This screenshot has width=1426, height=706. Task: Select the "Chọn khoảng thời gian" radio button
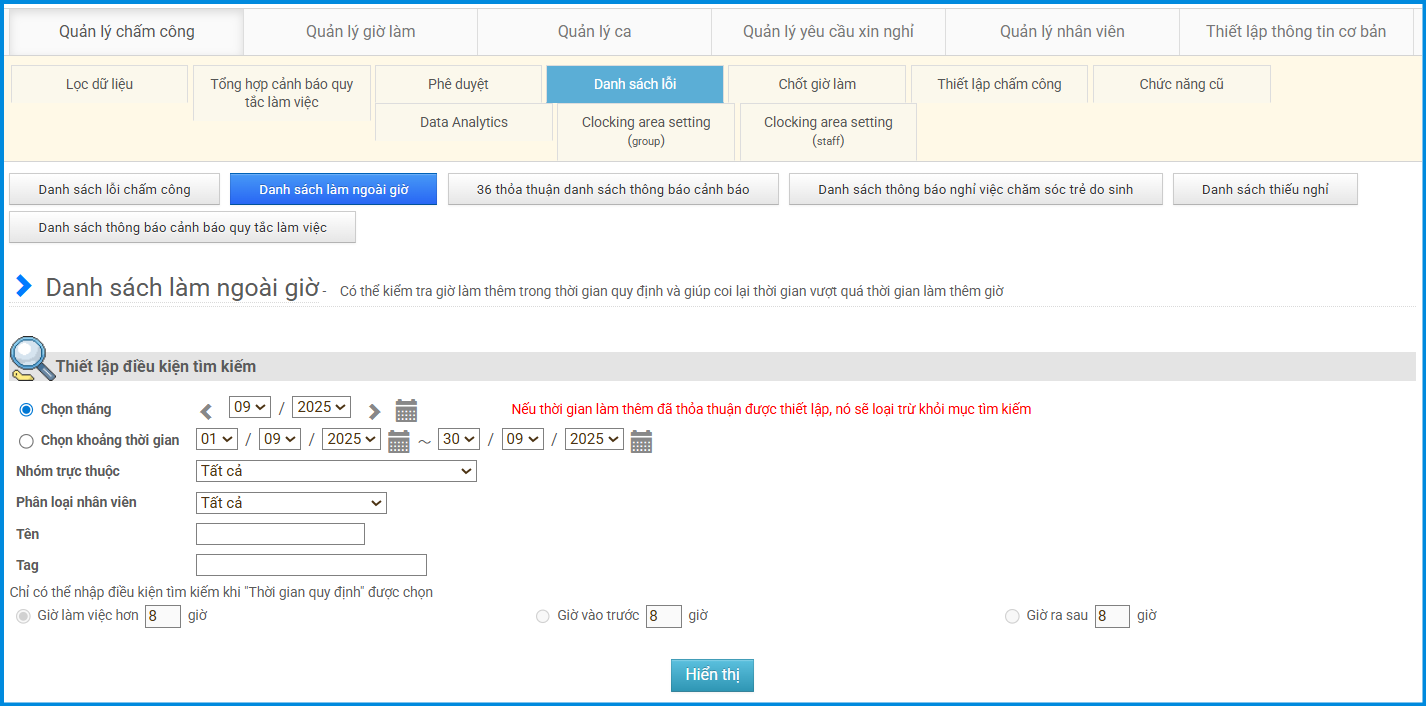[x=27, y=441]
